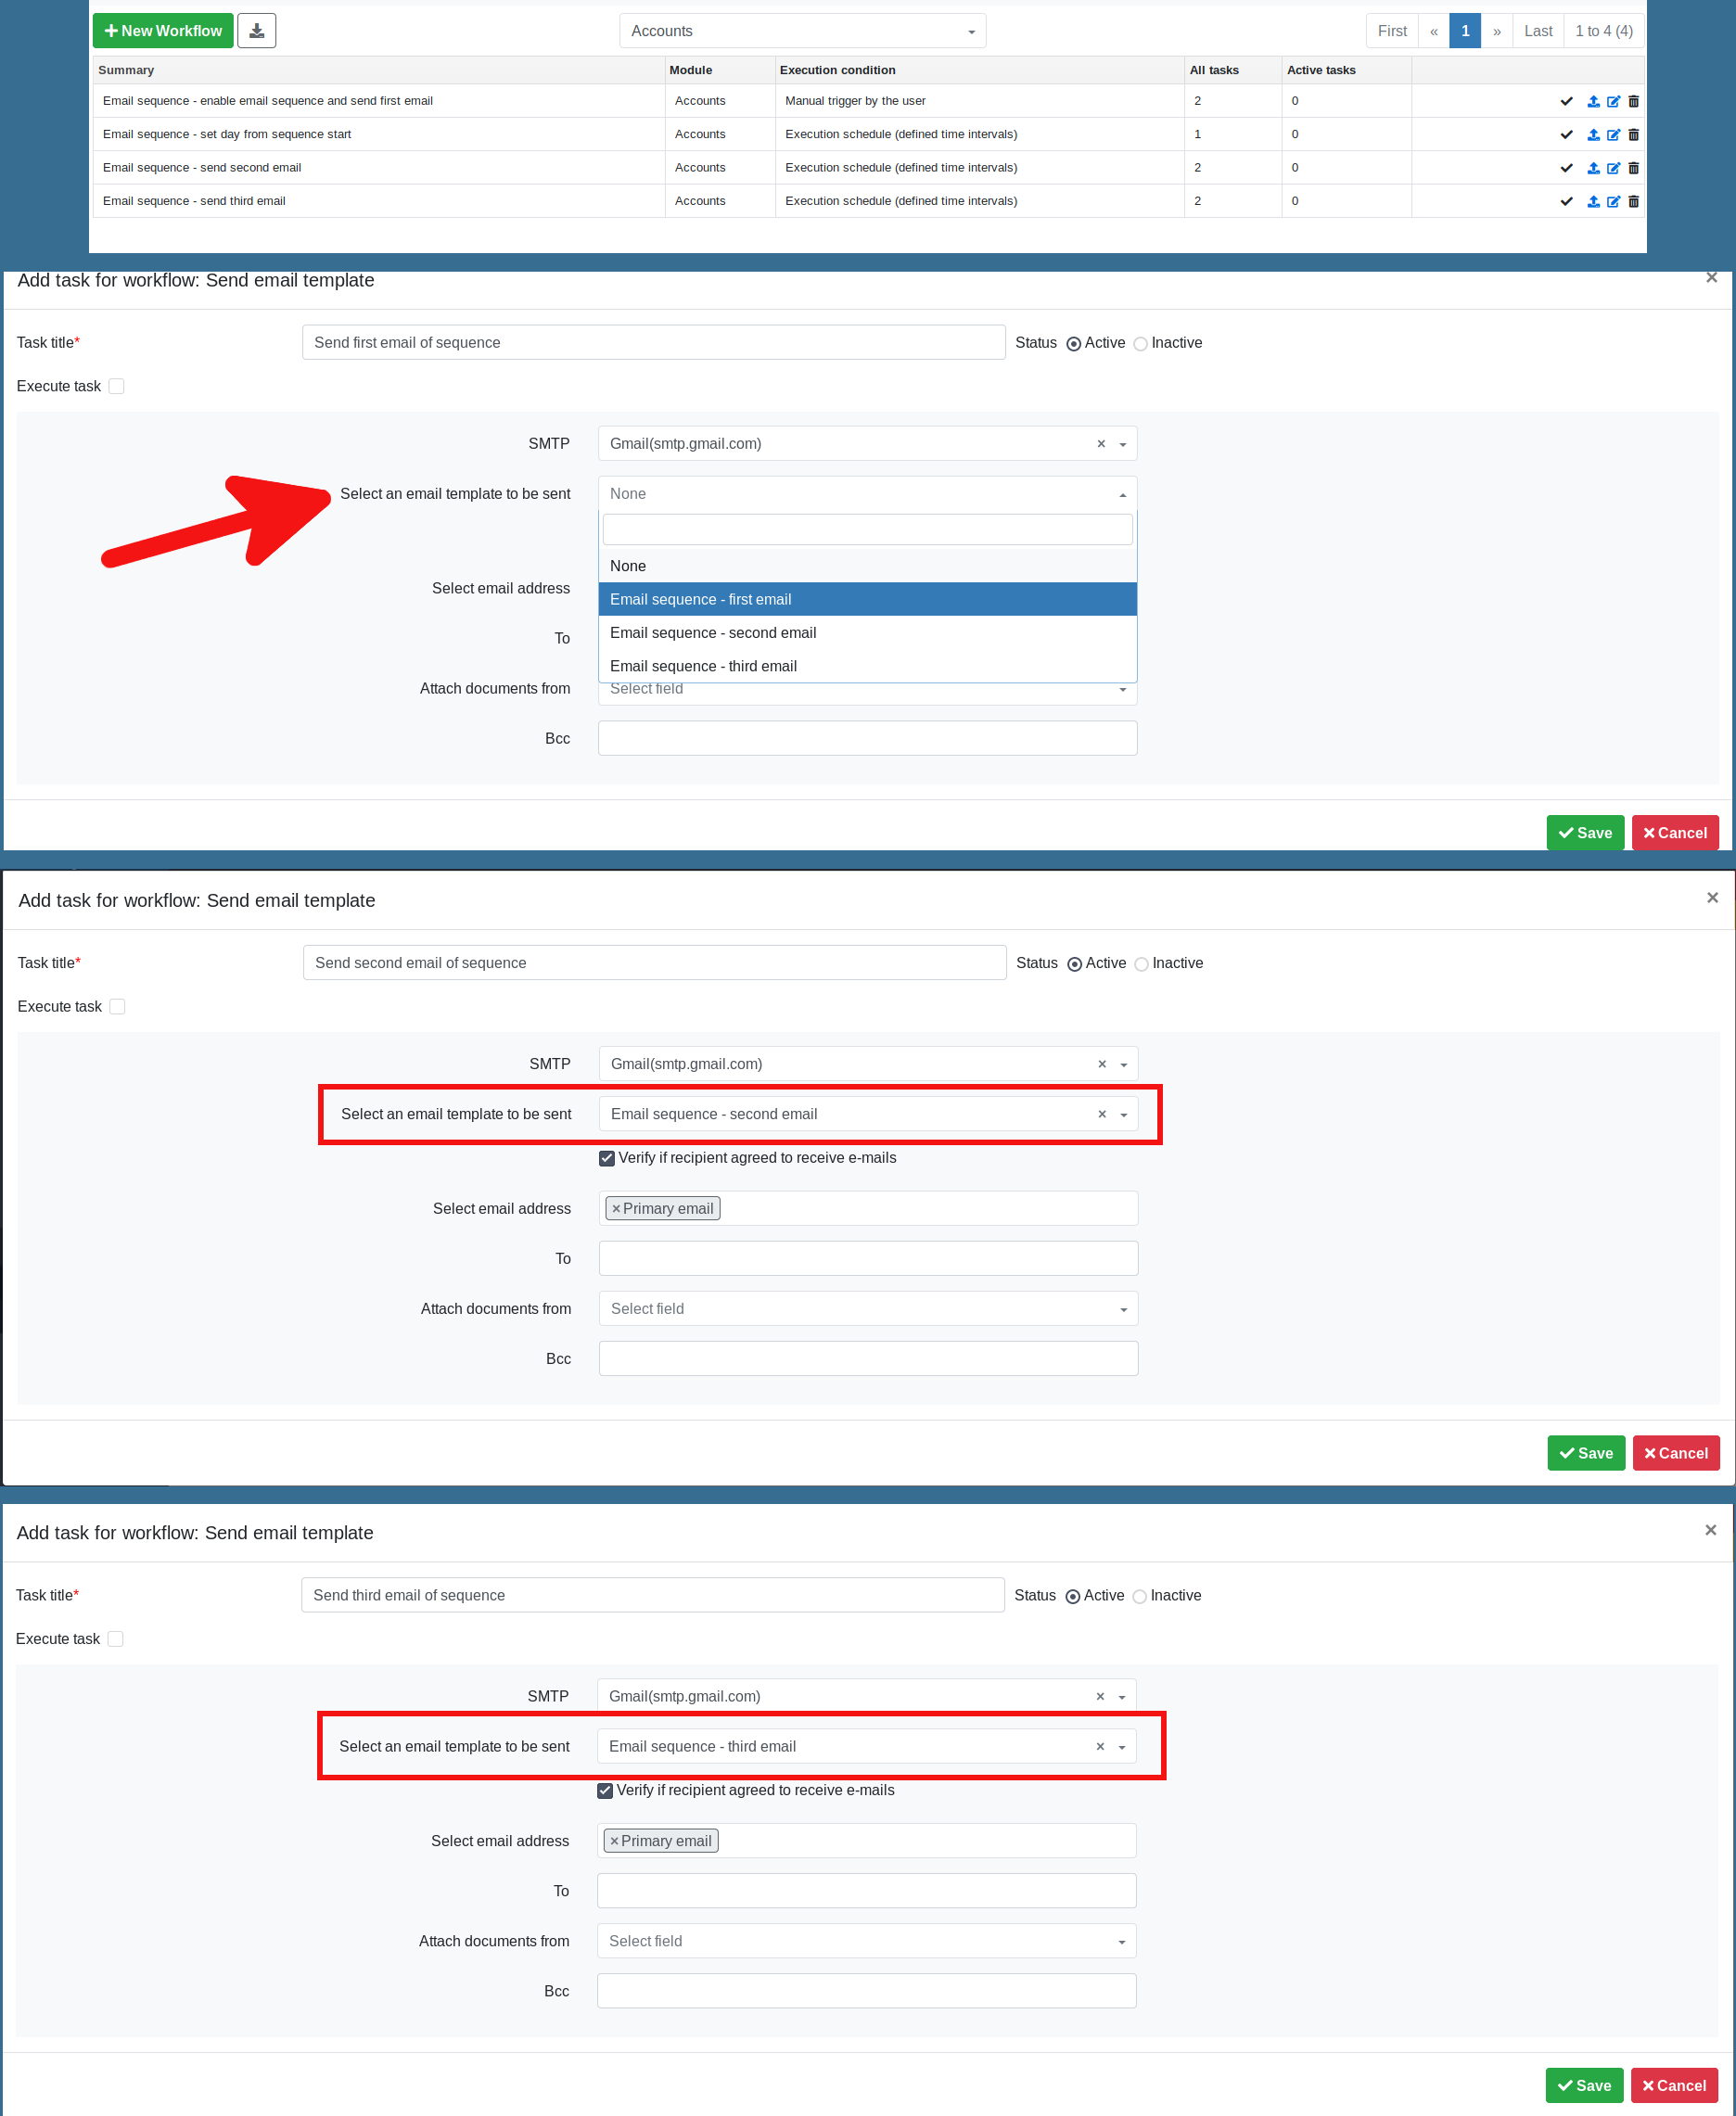Delete the 'enable email sequence and send first email' workflow
This screenshot has width=1736, height=2116.
(1633, 101)
